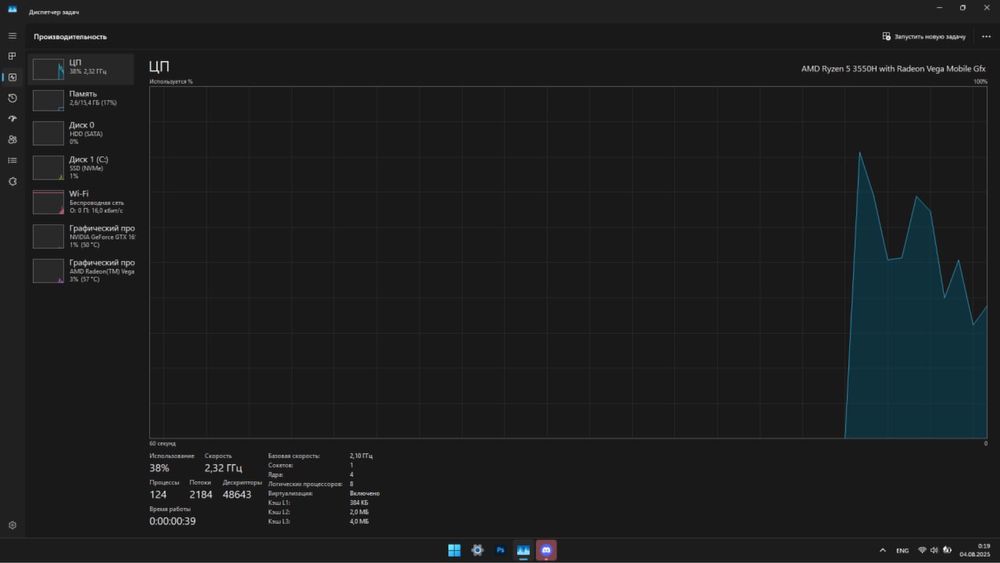The width and height of the screenshot is (1000, 563).
Task: Open Task Manager settings gear
Action: coord(12,525)
